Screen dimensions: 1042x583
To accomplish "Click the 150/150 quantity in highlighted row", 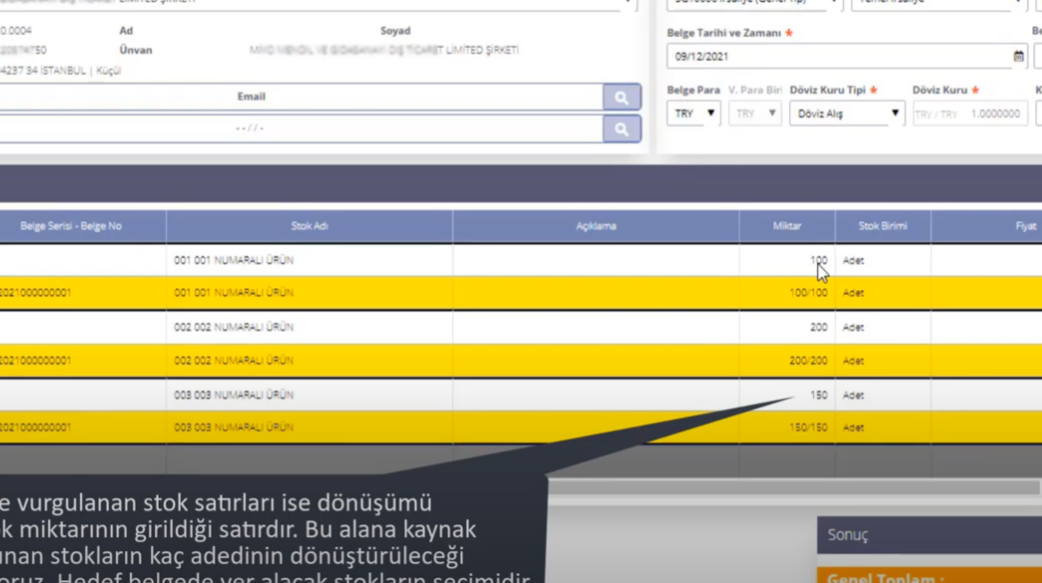I will coord(808,428).
